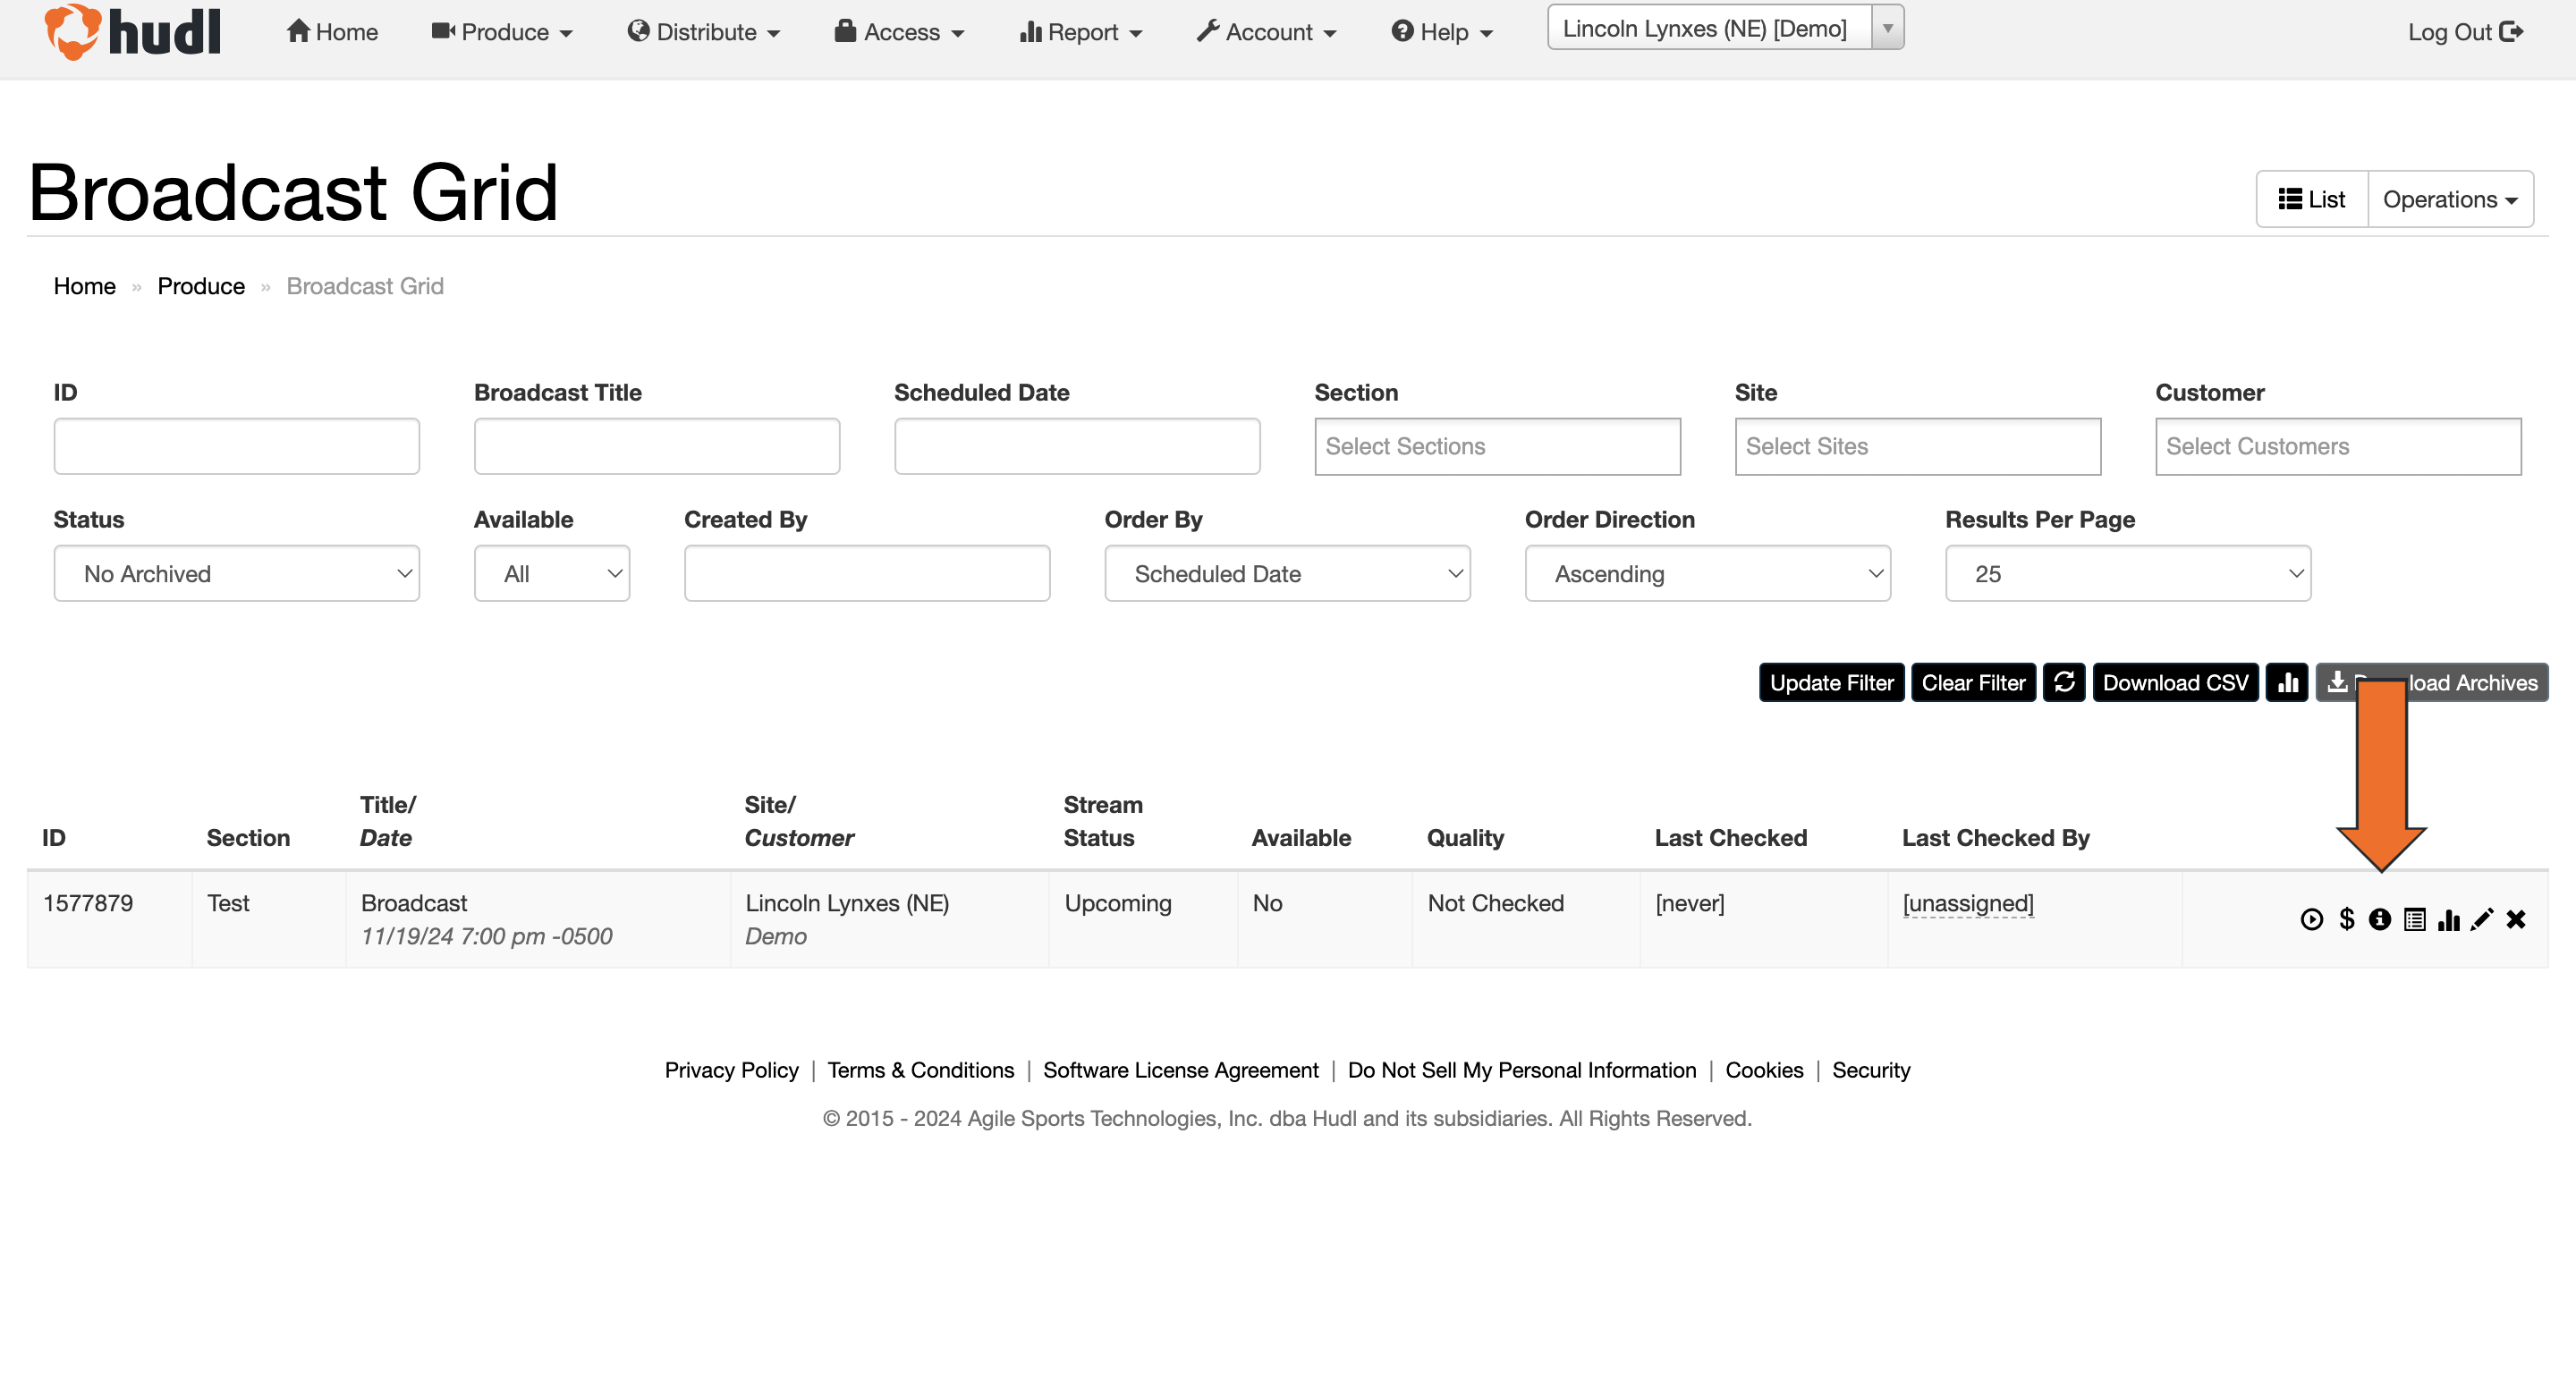Click the list details icon in row
The height and width of the screenshot is (1379, 2576).
click(x=2414, y=919)
